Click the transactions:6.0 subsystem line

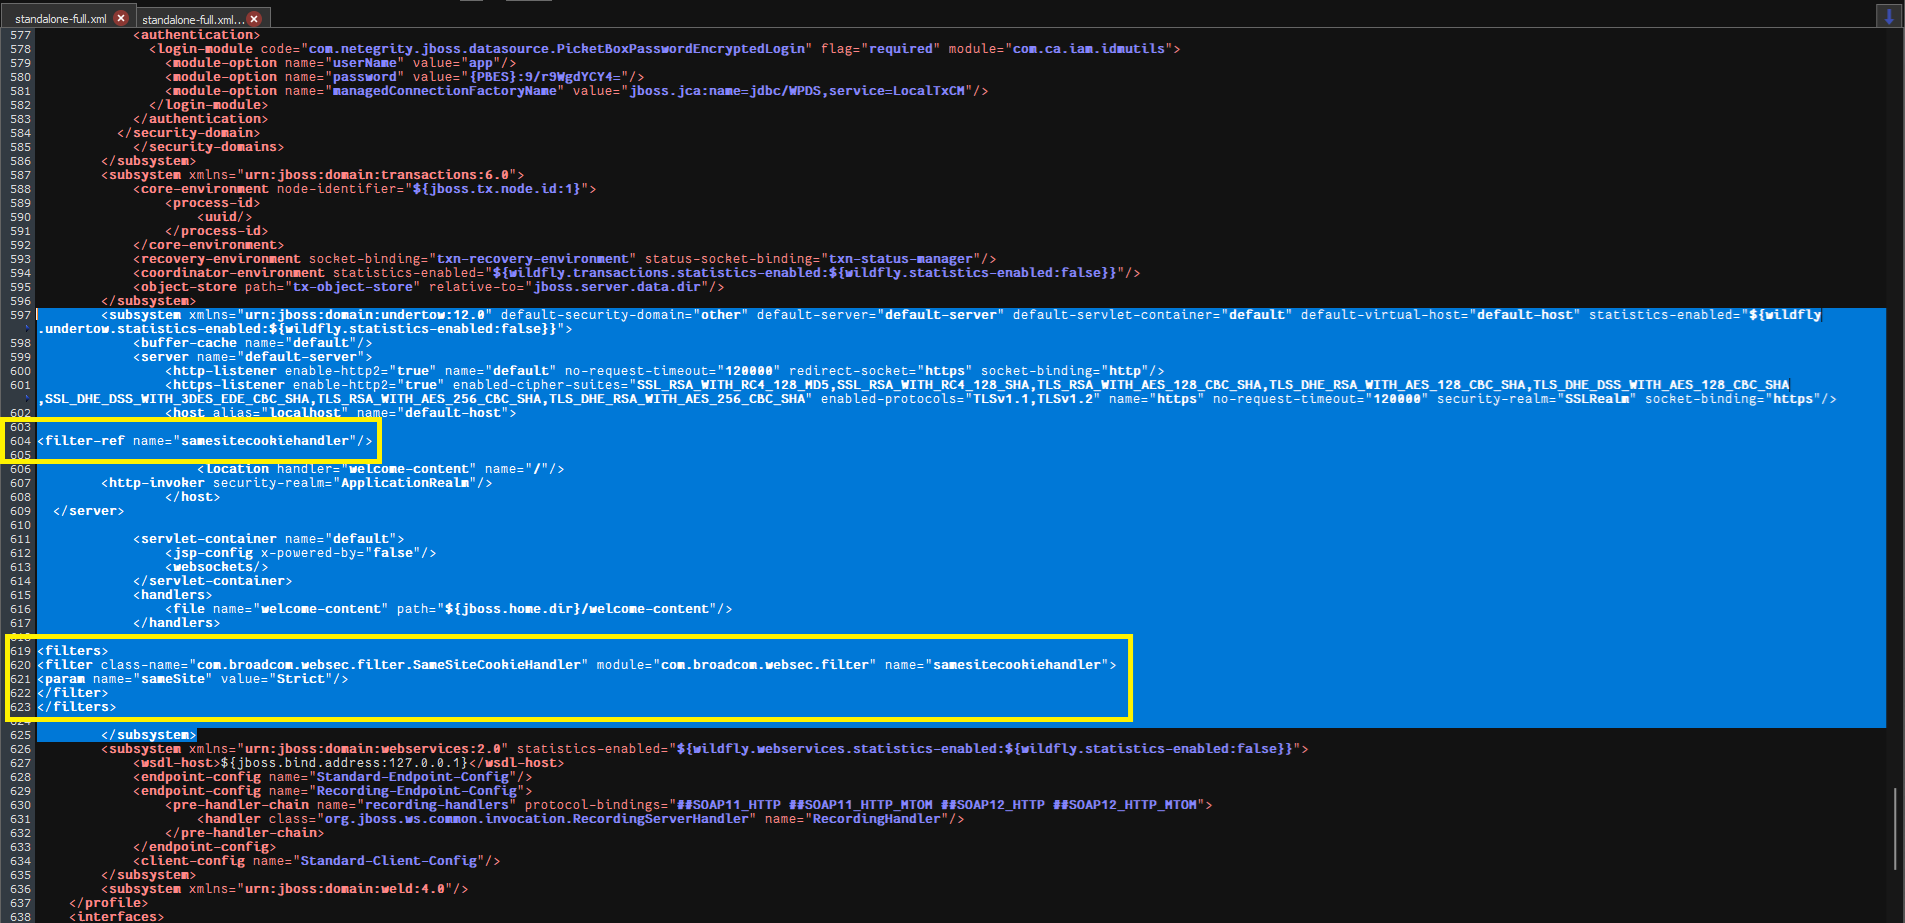(313, 175)
